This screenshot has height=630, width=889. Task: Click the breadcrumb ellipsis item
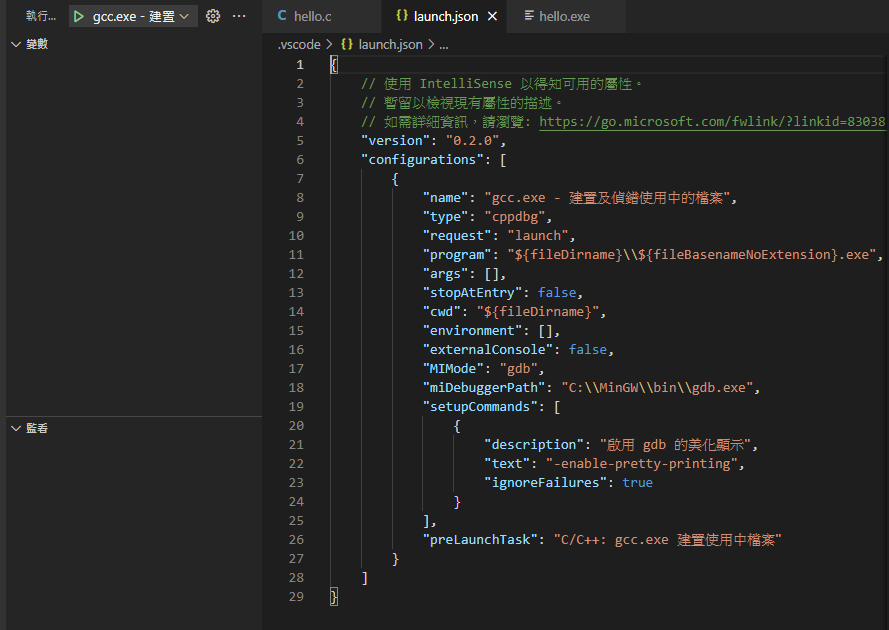tap(443, 44)
